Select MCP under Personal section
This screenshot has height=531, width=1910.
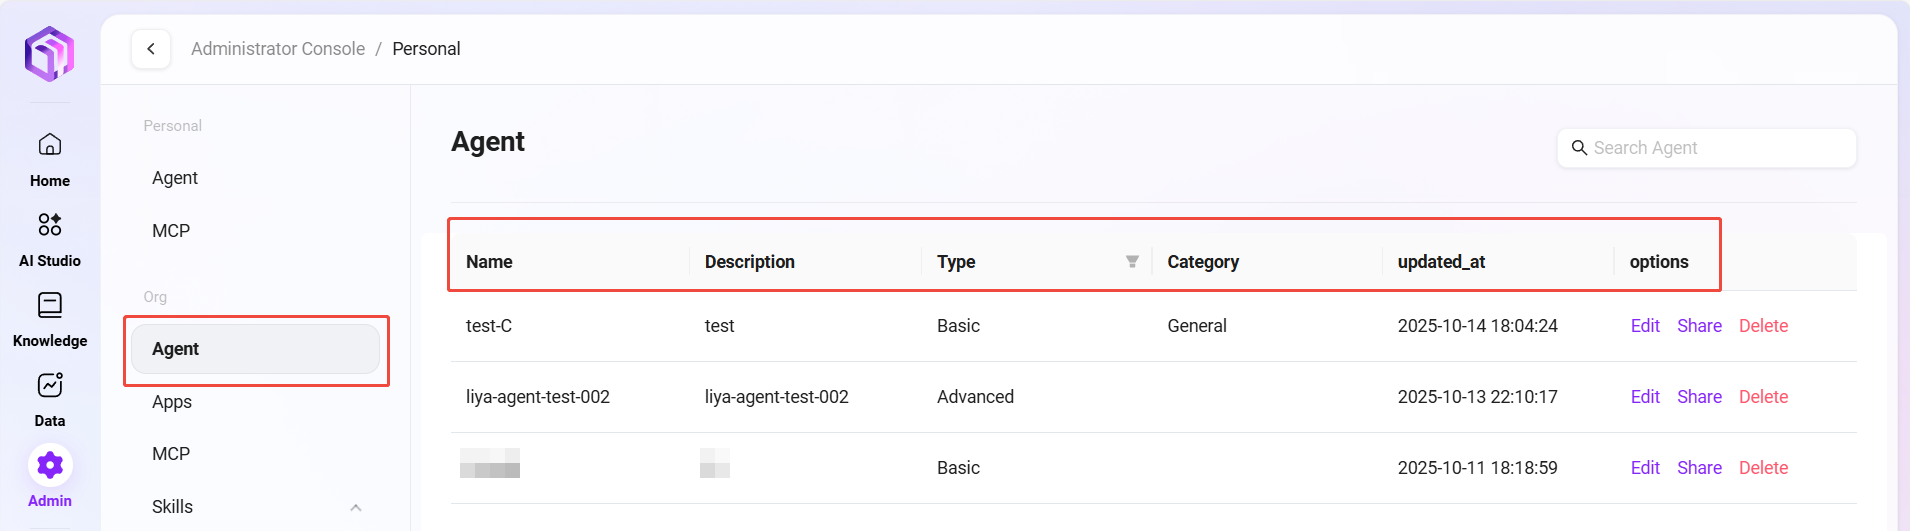(x=171, y=231)
